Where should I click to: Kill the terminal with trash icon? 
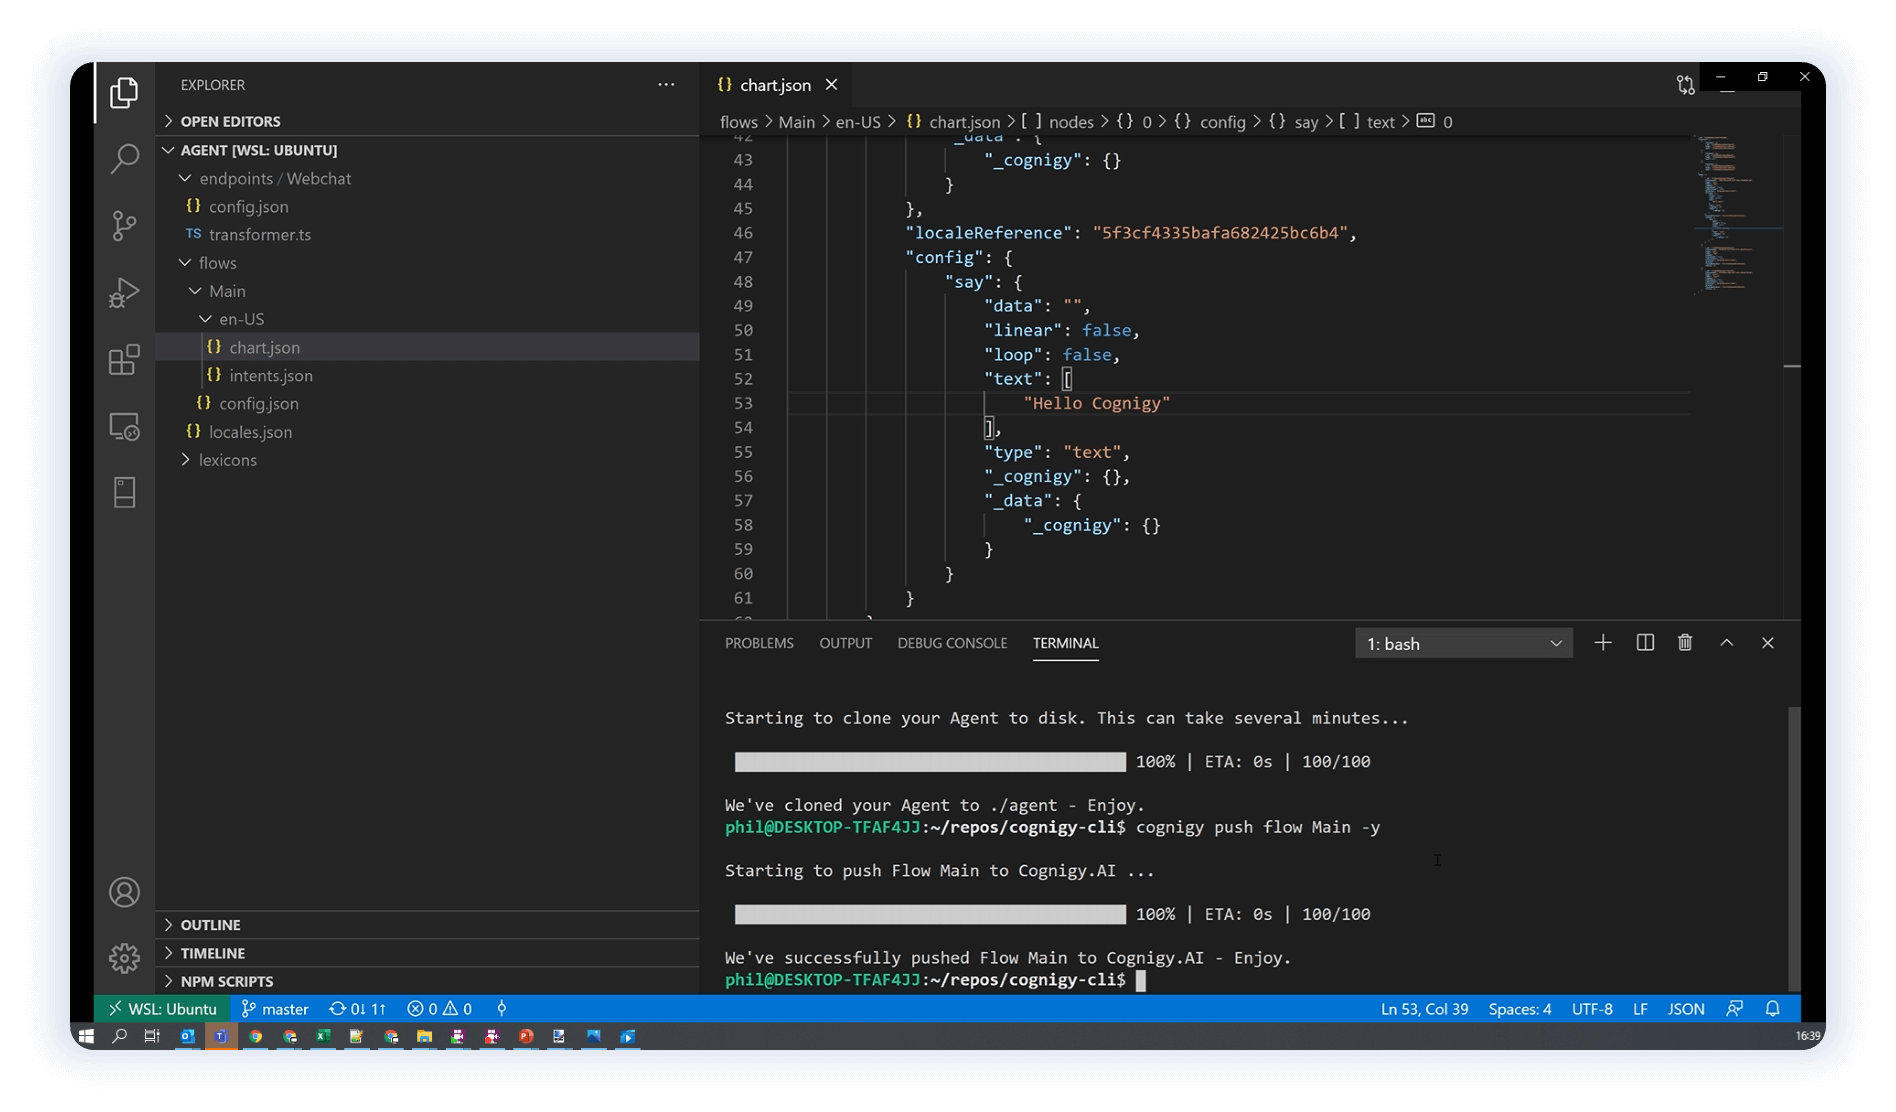[x=1685, y=643]
